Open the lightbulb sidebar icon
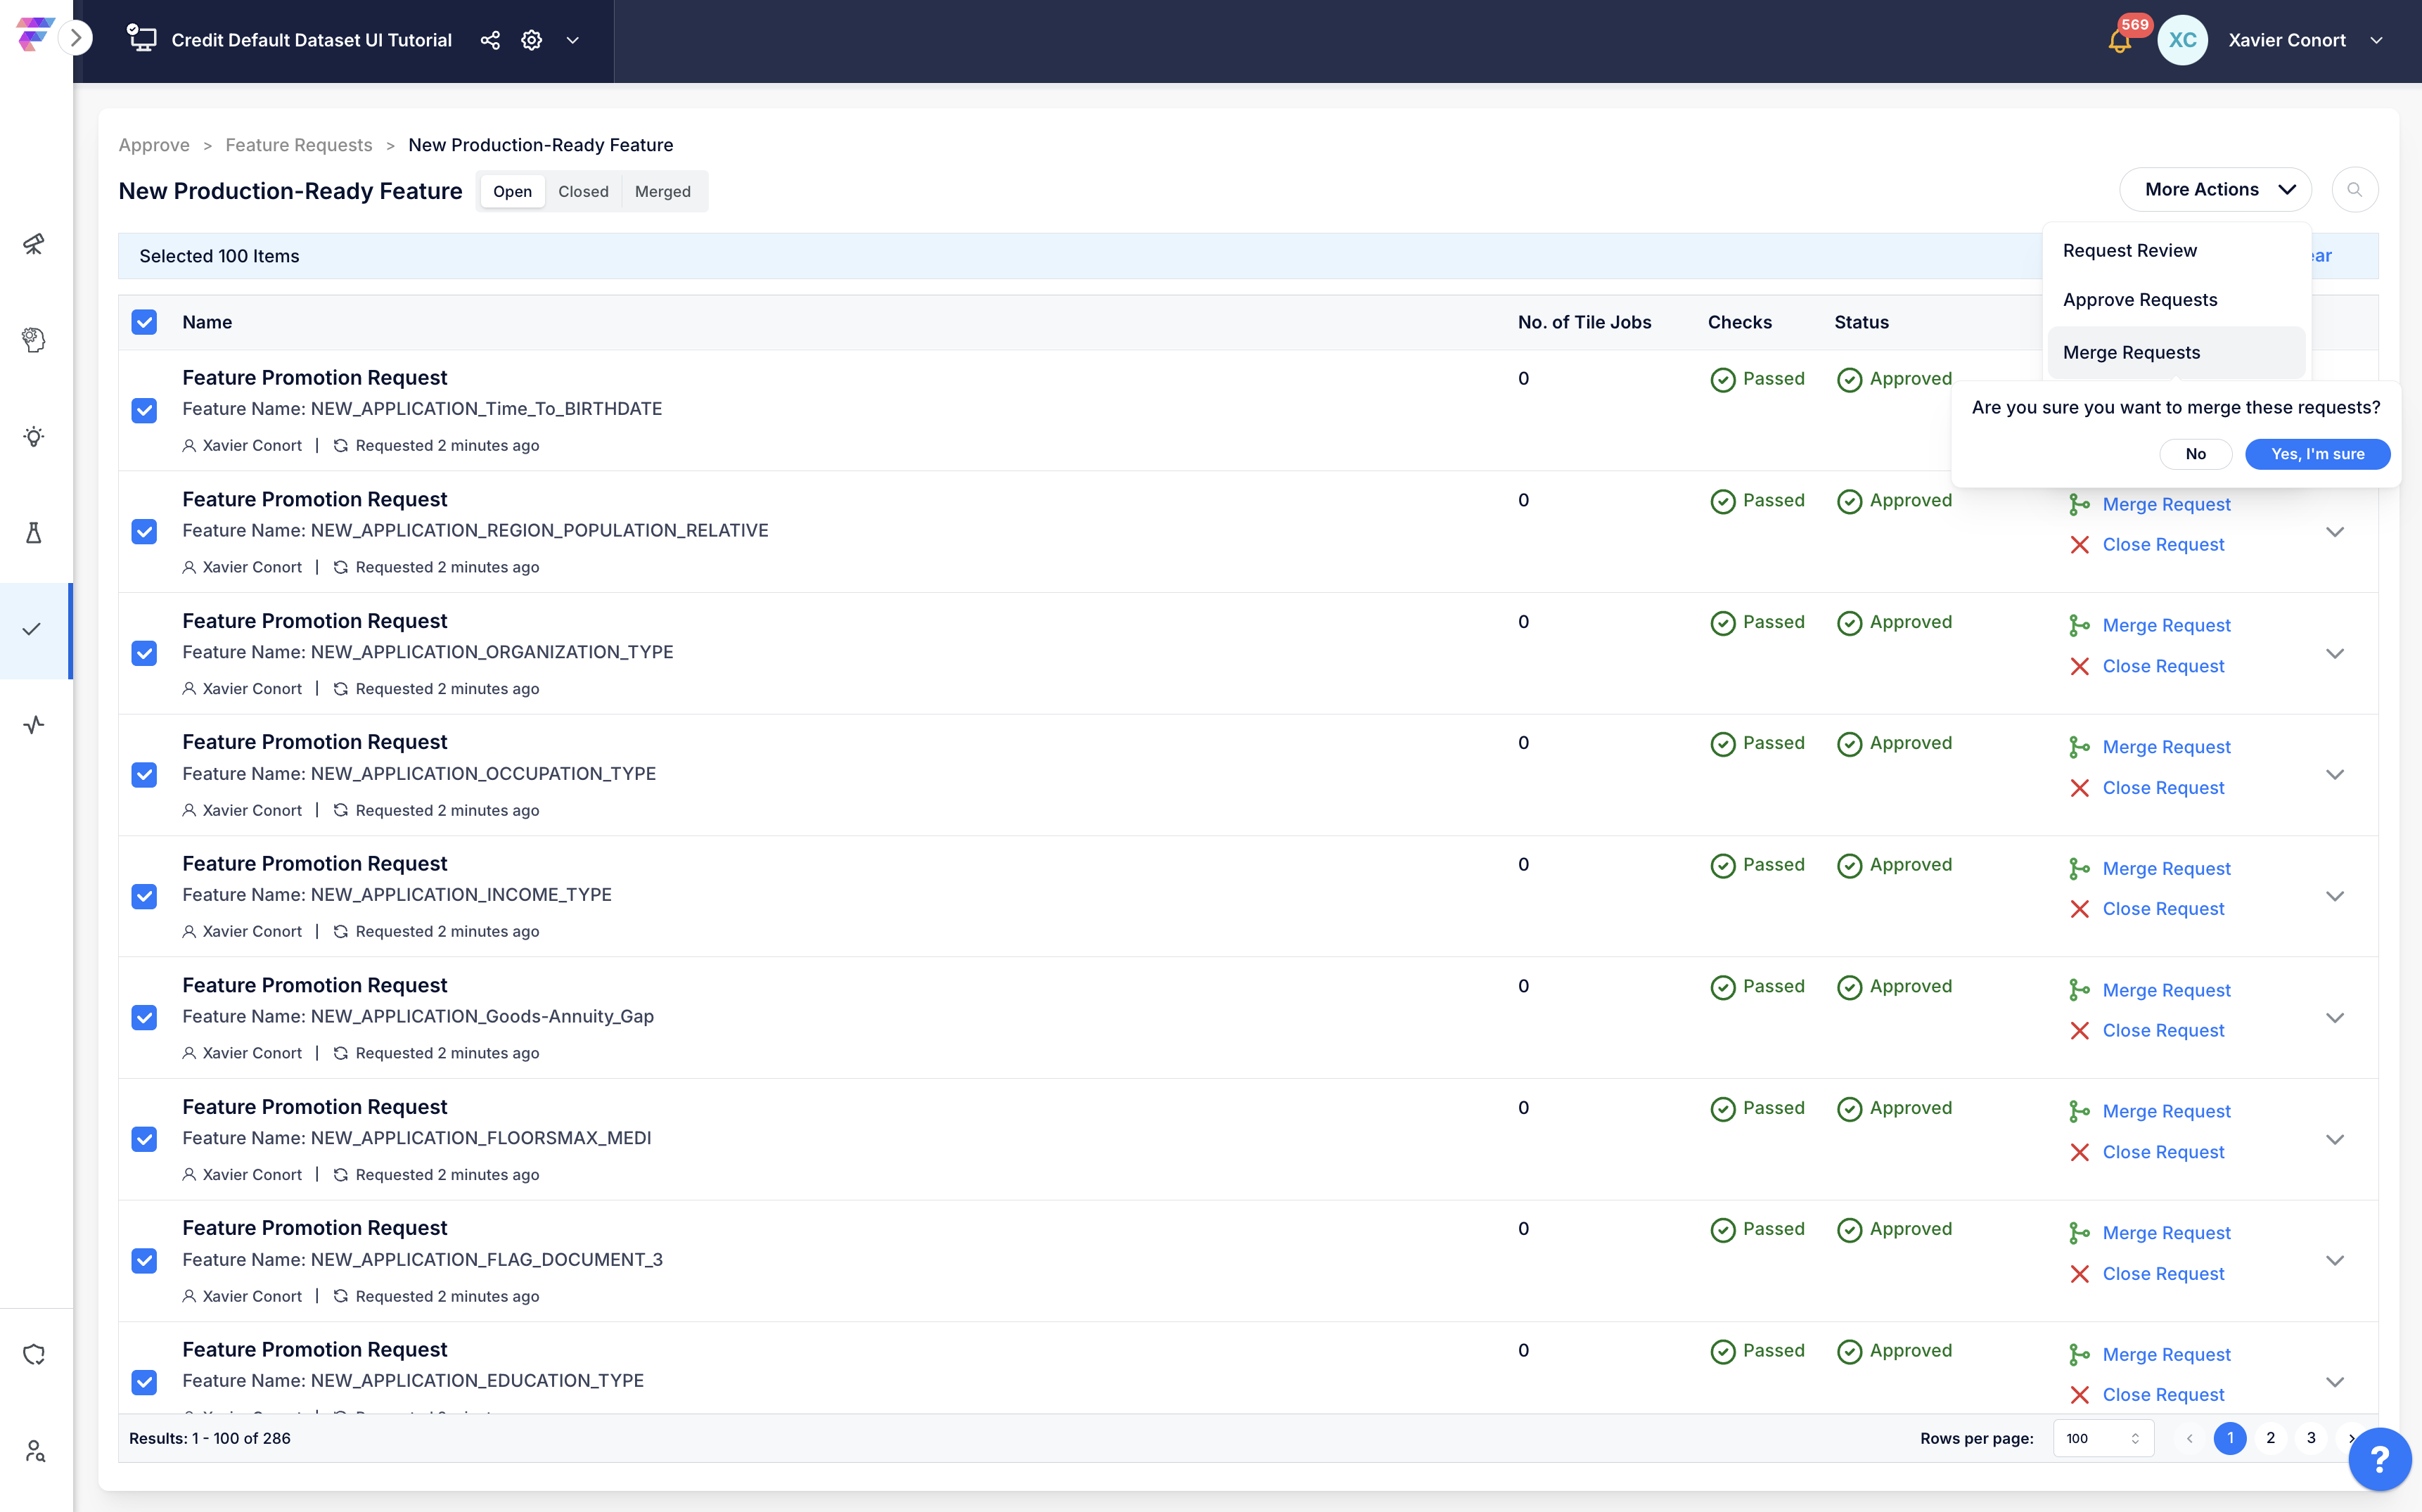The height and width of the screenshot is (1512, 2422). tap(34, 437)
